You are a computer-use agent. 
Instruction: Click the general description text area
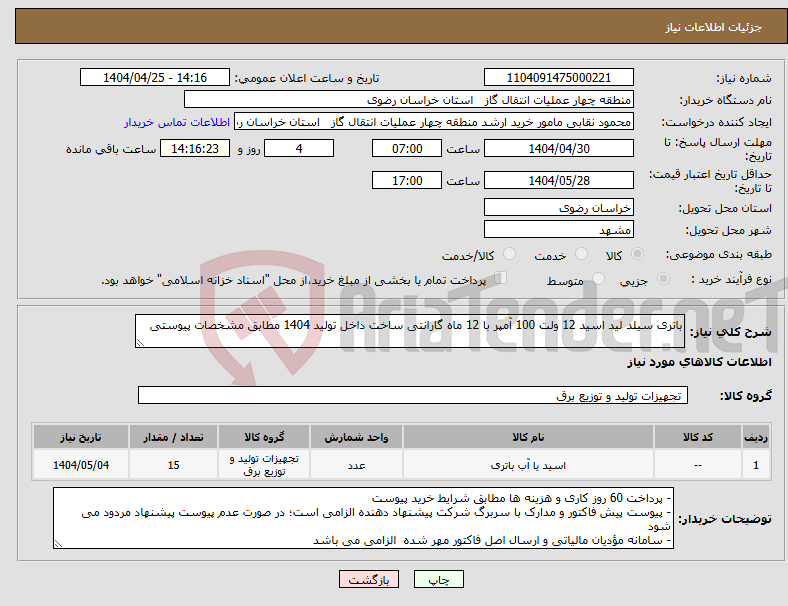pos(410,331)
